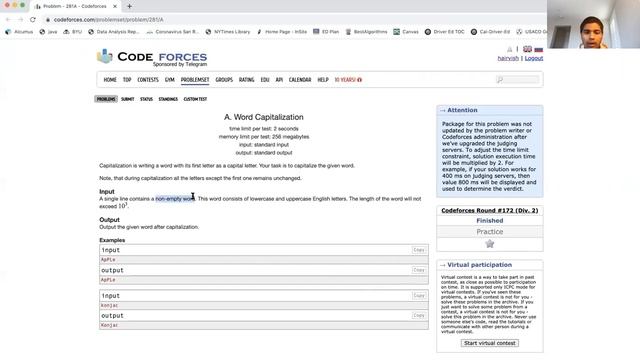
Task: Click the Attention sidebar header
Action: (x=462, y=110)
